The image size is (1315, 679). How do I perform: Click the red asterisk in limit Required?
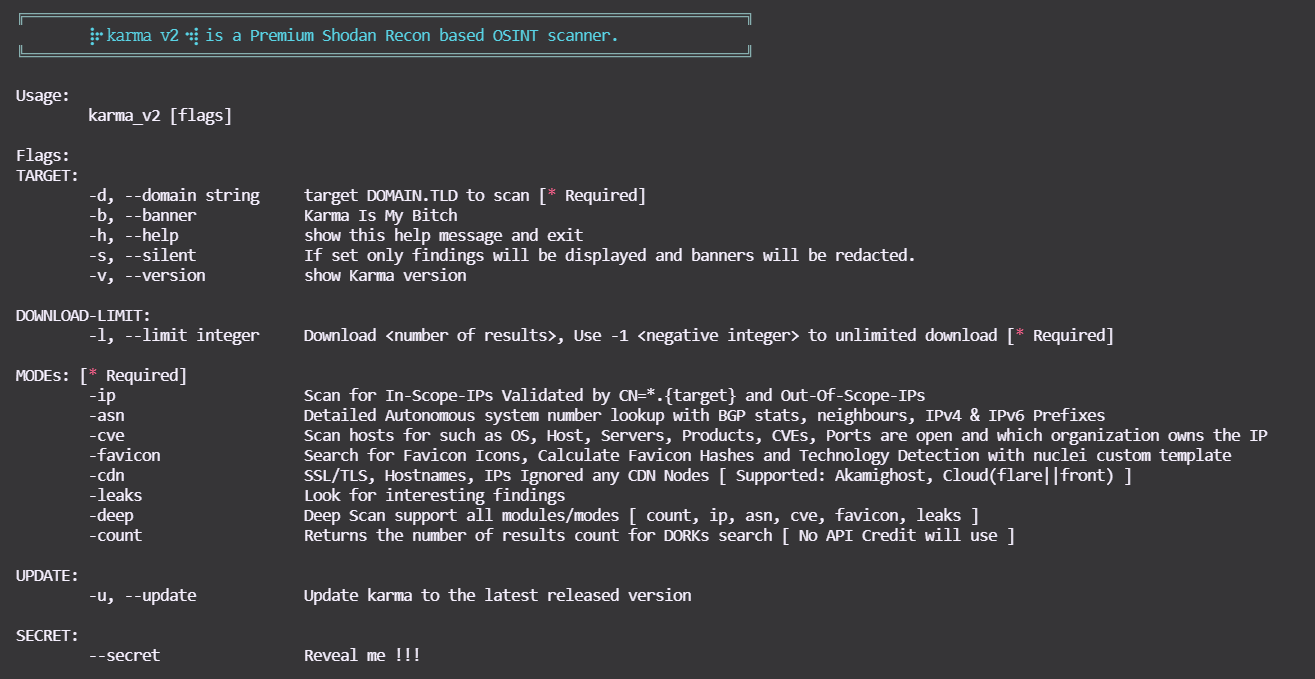click(1020, 335)
